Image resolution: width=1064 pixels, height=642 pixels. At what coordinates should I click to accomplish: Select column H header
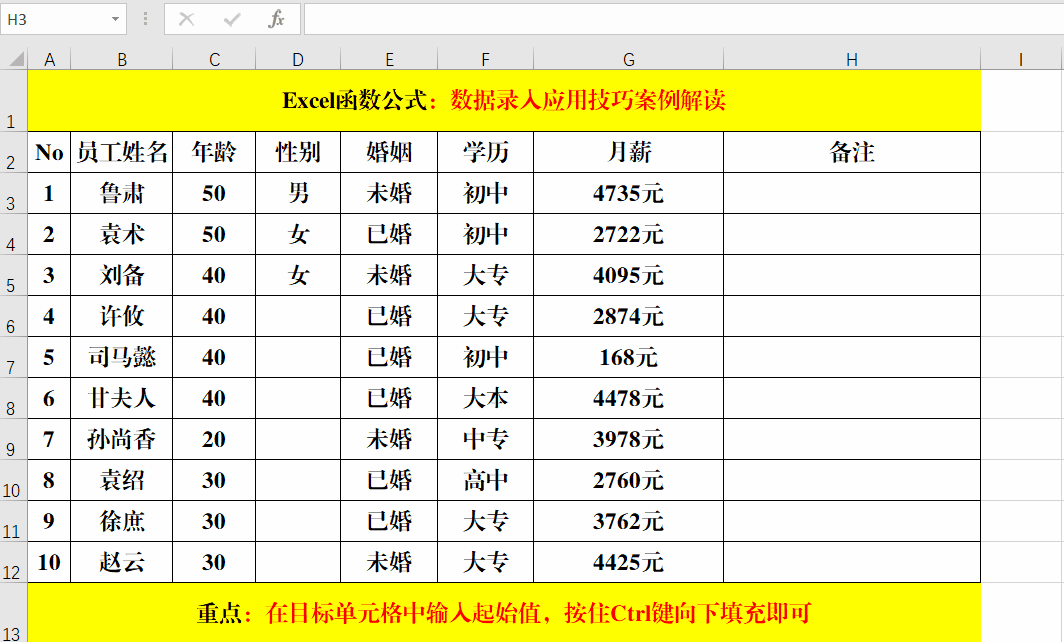point(852,60)
